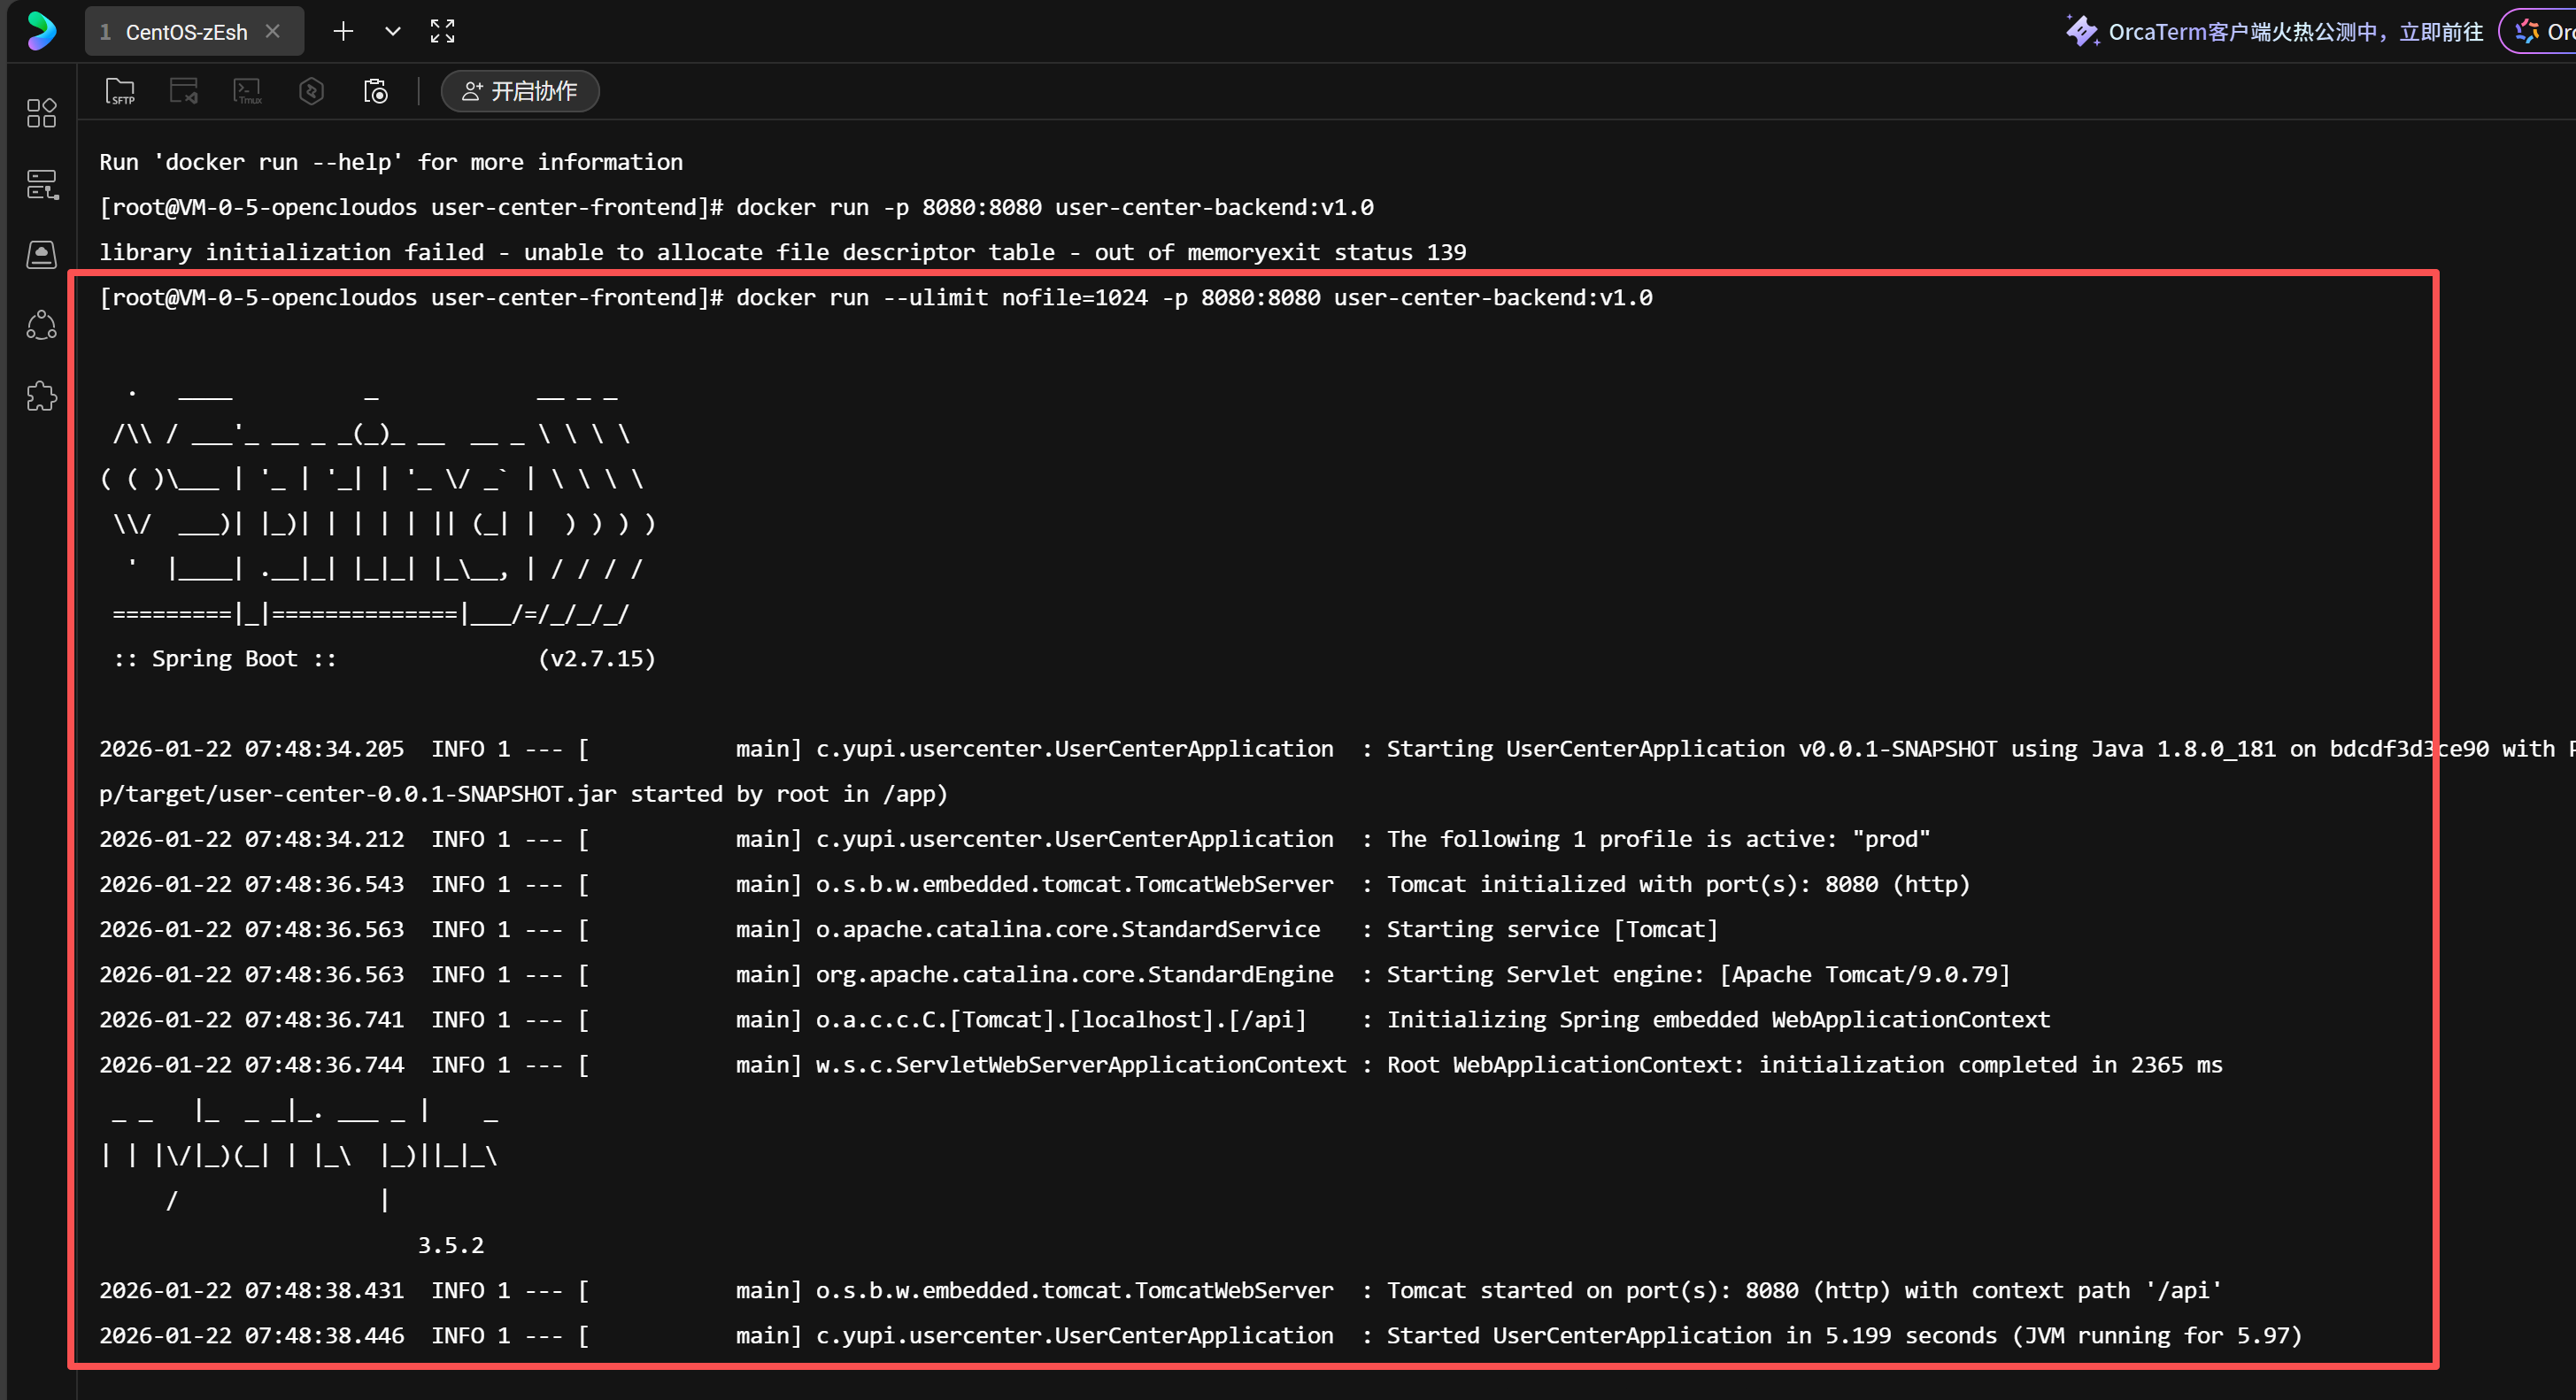Open the plugins puzzle sidebar icon
Image resolution: width=2576 pixels, height=1400 pixels.
tap(41, 396)
